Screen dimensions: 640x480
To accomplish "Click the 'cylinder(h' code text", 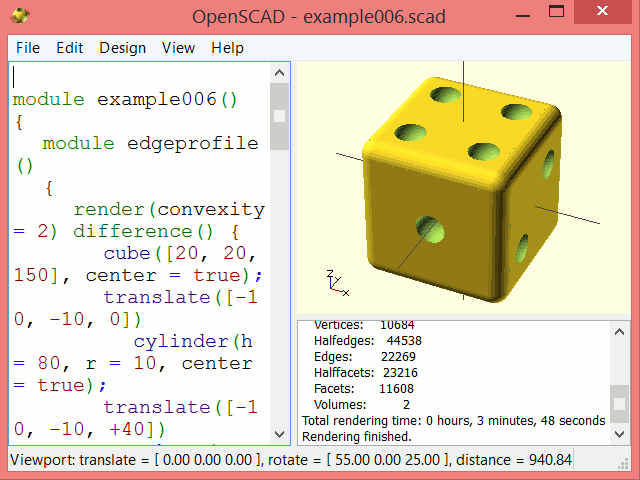I will (193, 342).
